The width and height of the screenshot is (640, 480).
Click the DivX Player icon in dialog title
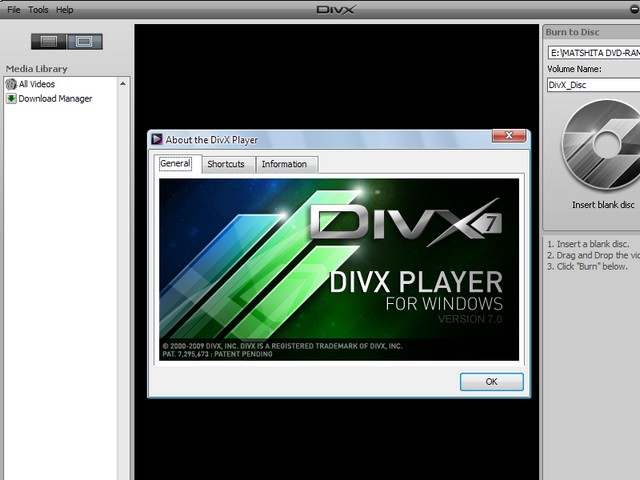157,140
